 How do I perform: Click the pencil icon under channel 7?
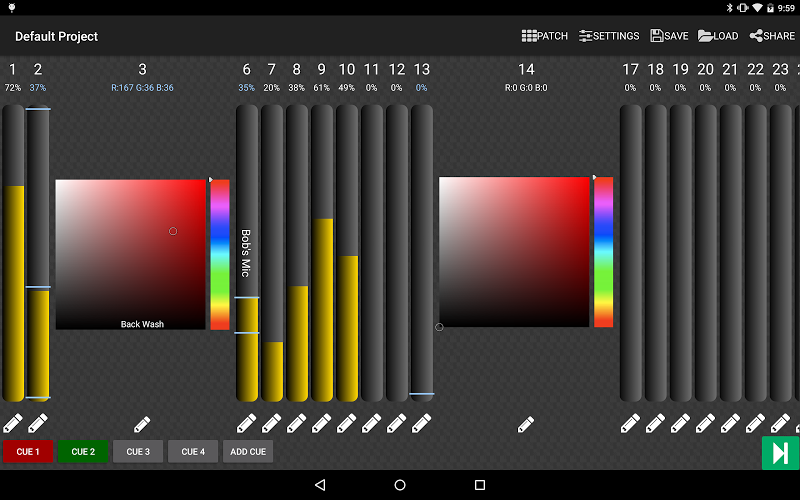pyautogui.click(x=271, y=423)
